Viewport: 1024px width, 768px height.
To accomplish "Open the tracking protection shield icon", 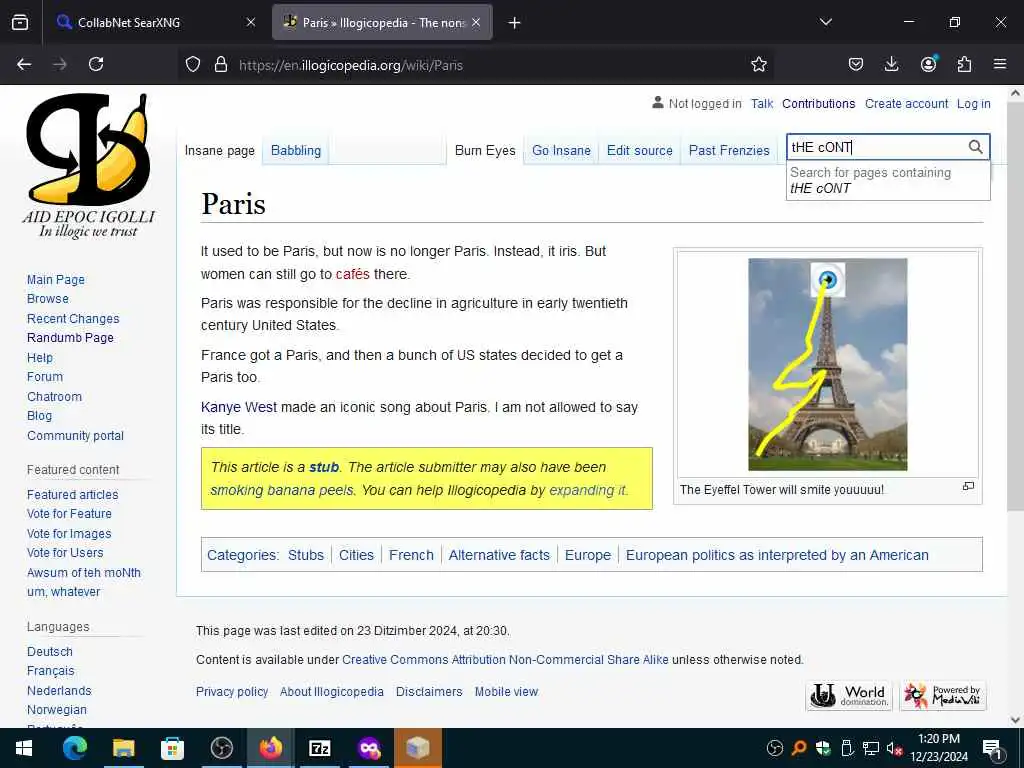I will (193, 64).
